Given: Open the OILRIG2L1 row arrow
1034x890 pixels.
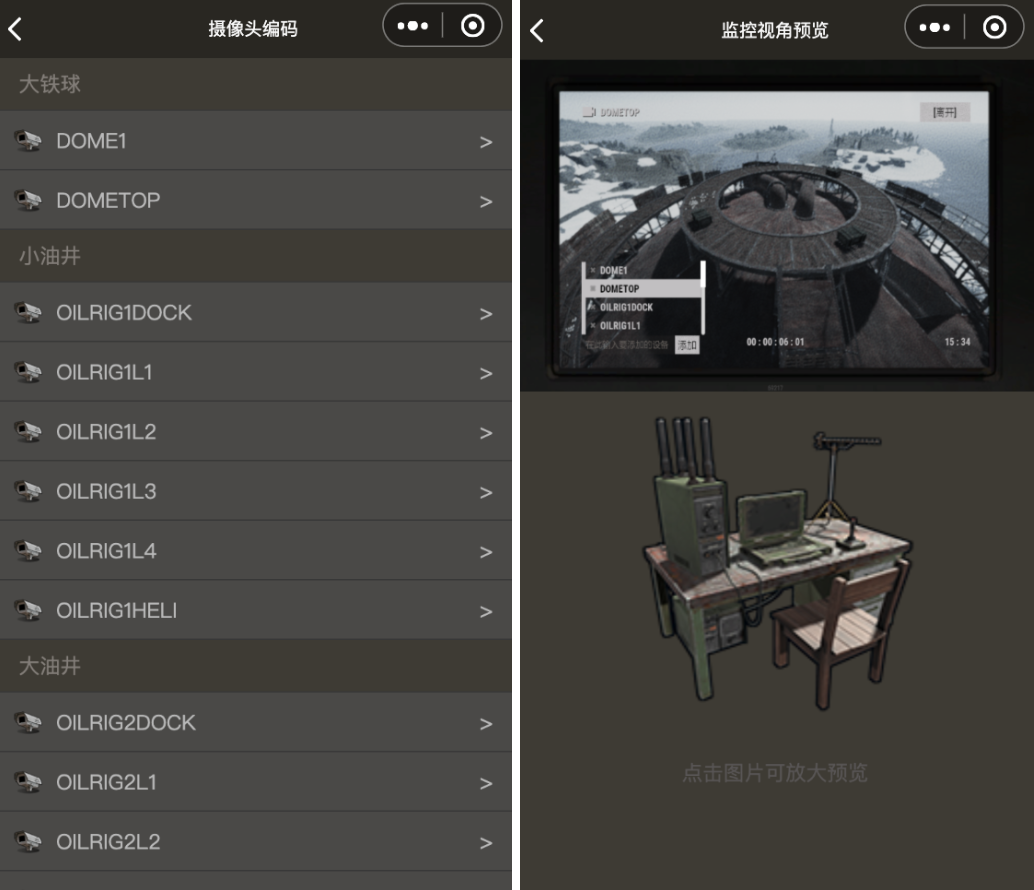Looking at the screenshot, I should pyautogui.click(x=486, y=784).
